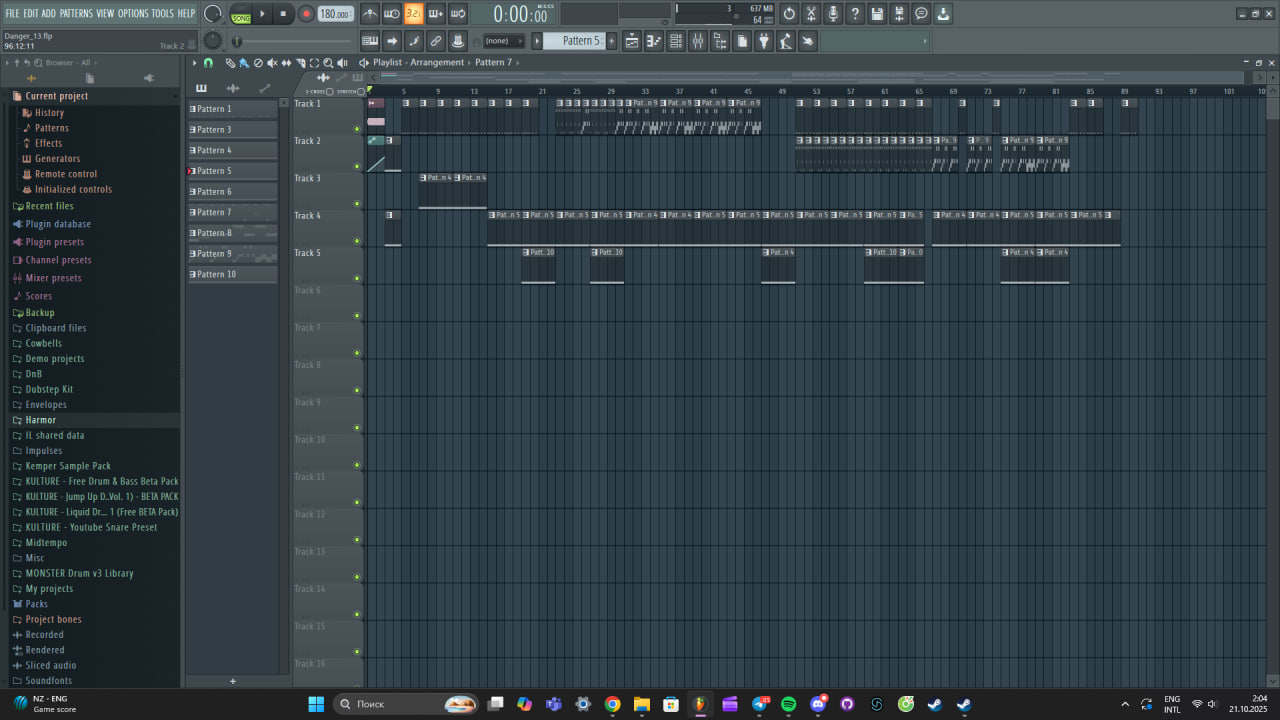The width and height of the screenshot is (1280, 720).
Task: Select the Slip tool in playlist
Action: (286, 63)
